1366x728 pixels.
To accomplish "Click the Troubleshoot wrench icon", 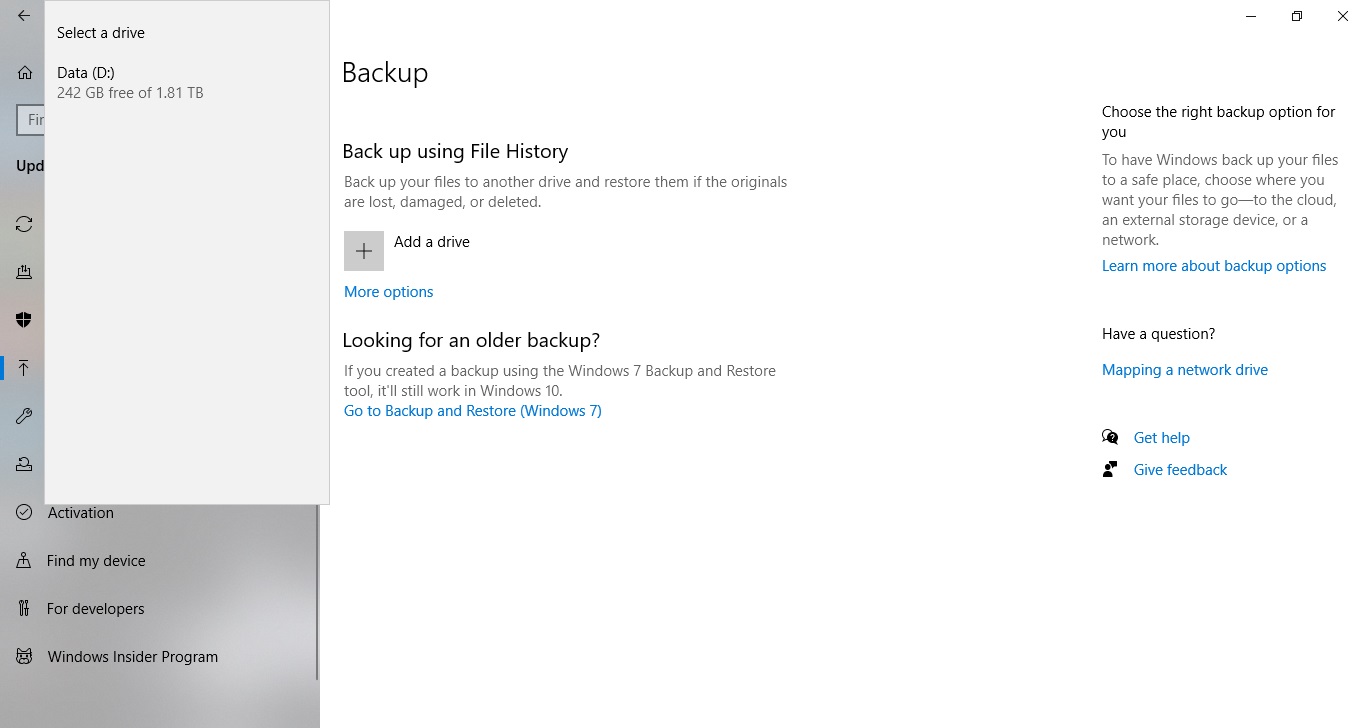I will tap(24, 416).
